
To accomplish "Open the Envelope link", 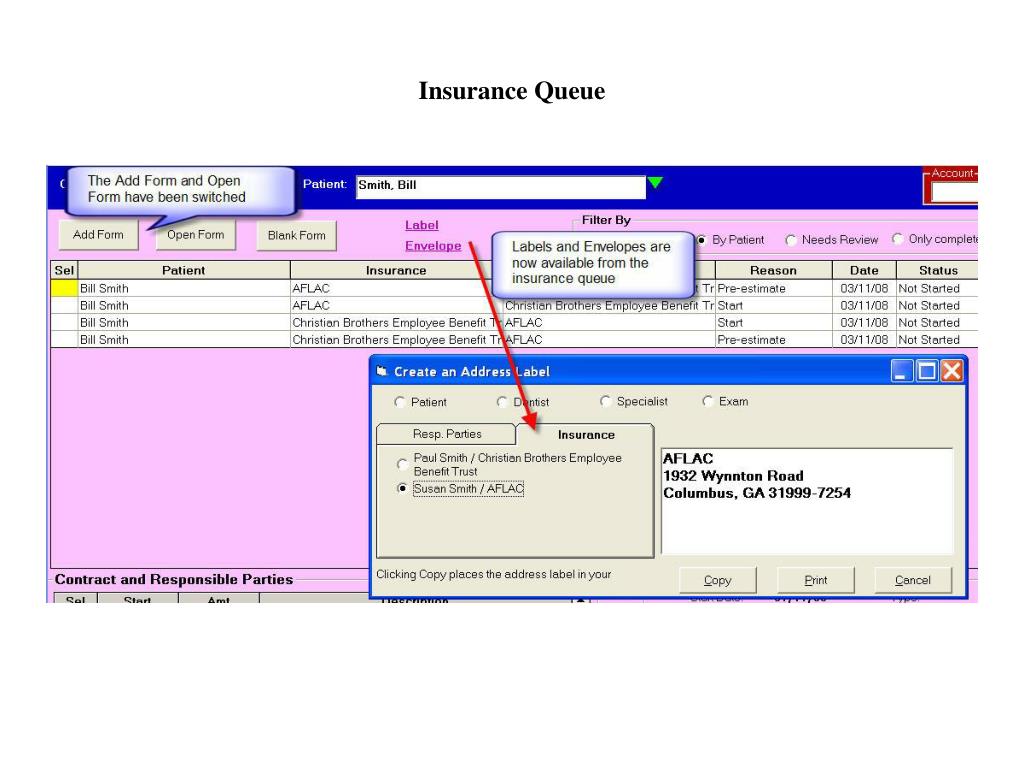I will coord(433,246).
